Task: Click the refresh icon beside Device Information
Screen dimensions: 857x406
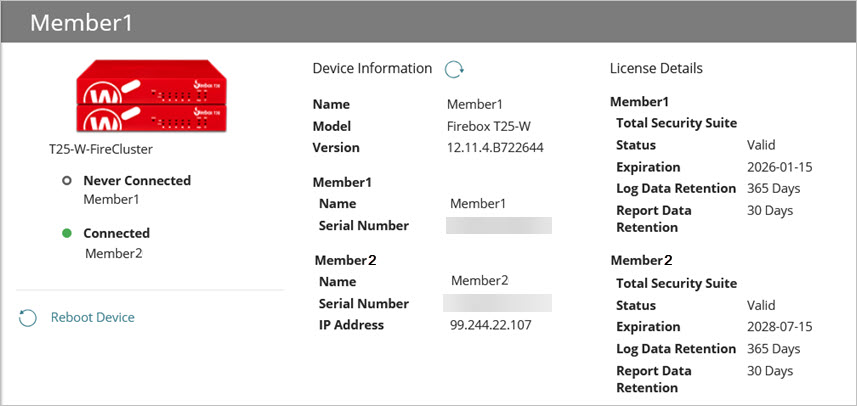Action: [455, 69]
